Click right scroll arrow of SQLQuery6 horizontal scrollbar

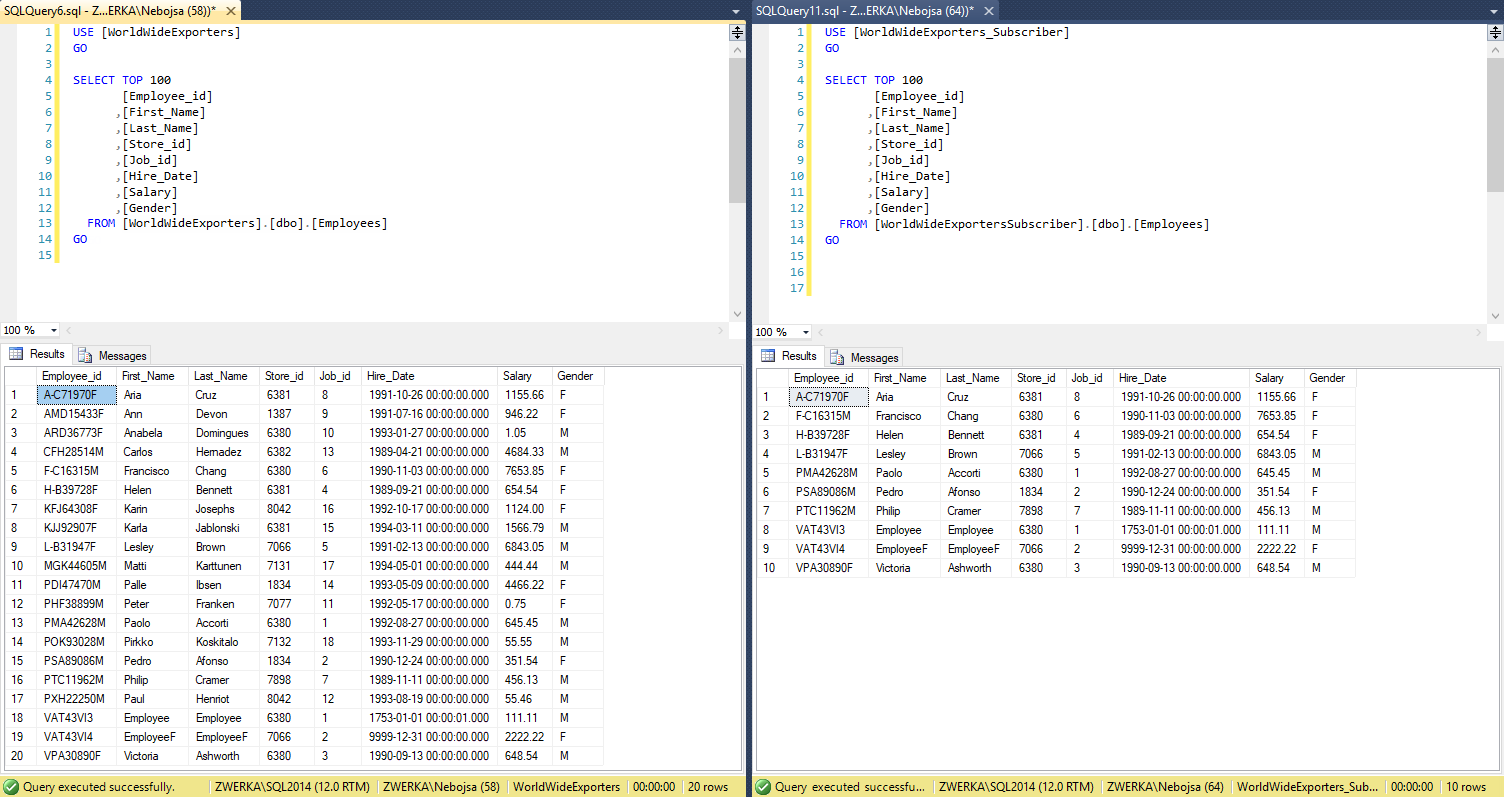(x=721, y=330)
